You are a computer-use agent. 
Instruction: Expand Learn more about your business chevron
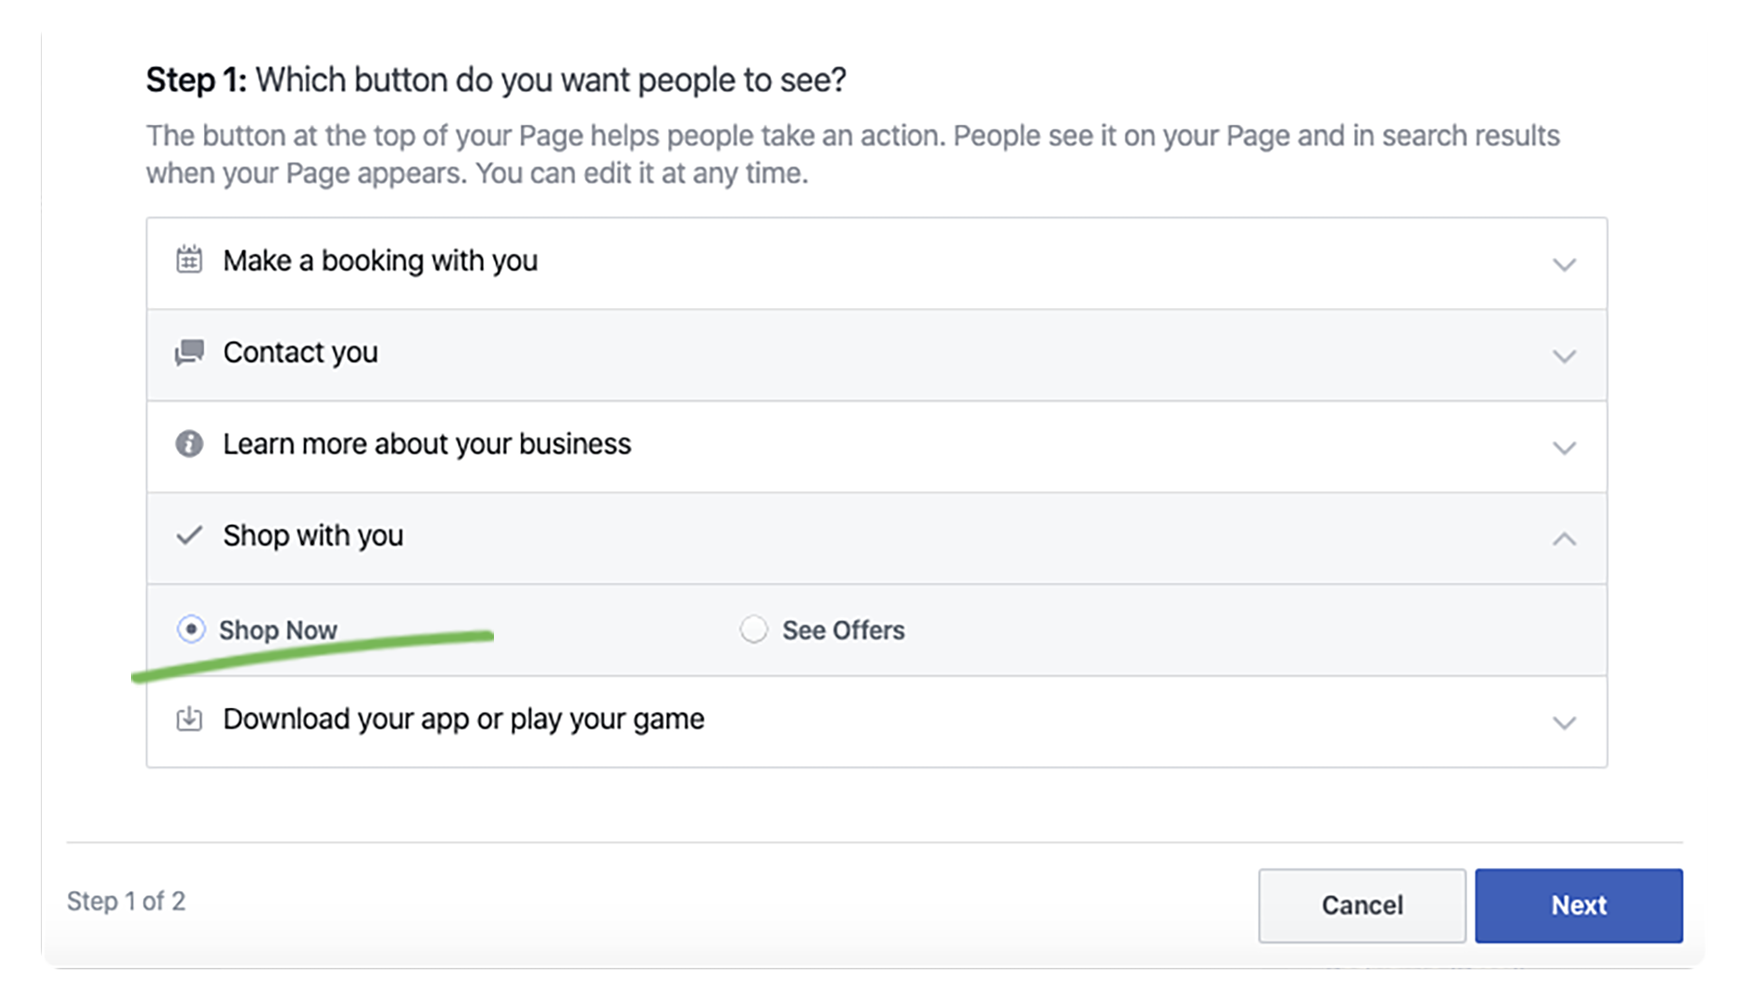coord(1564,447)
